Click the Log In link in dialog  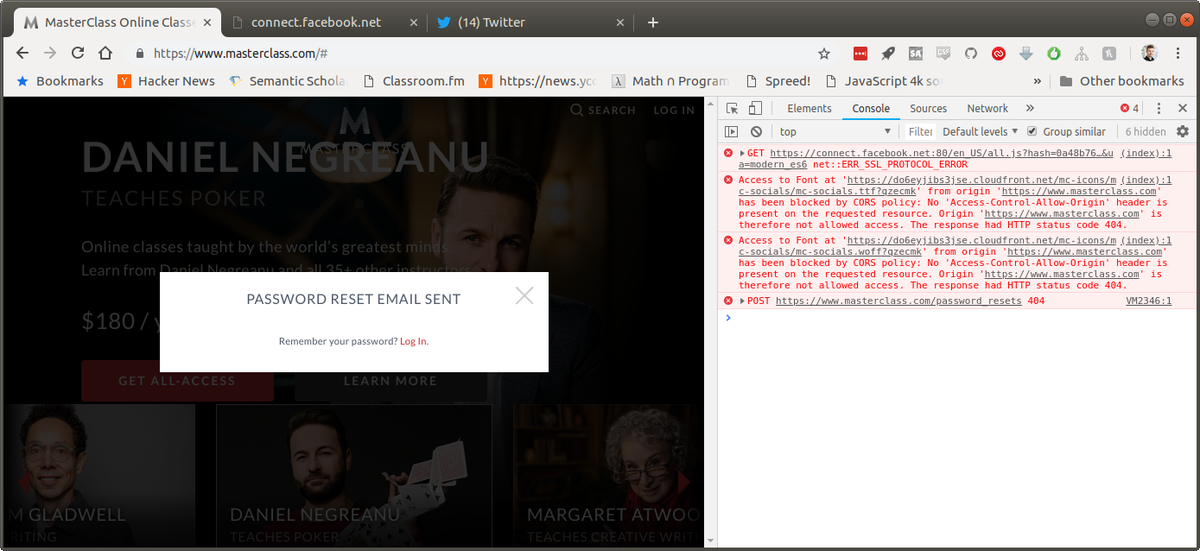tap(413, 341)
